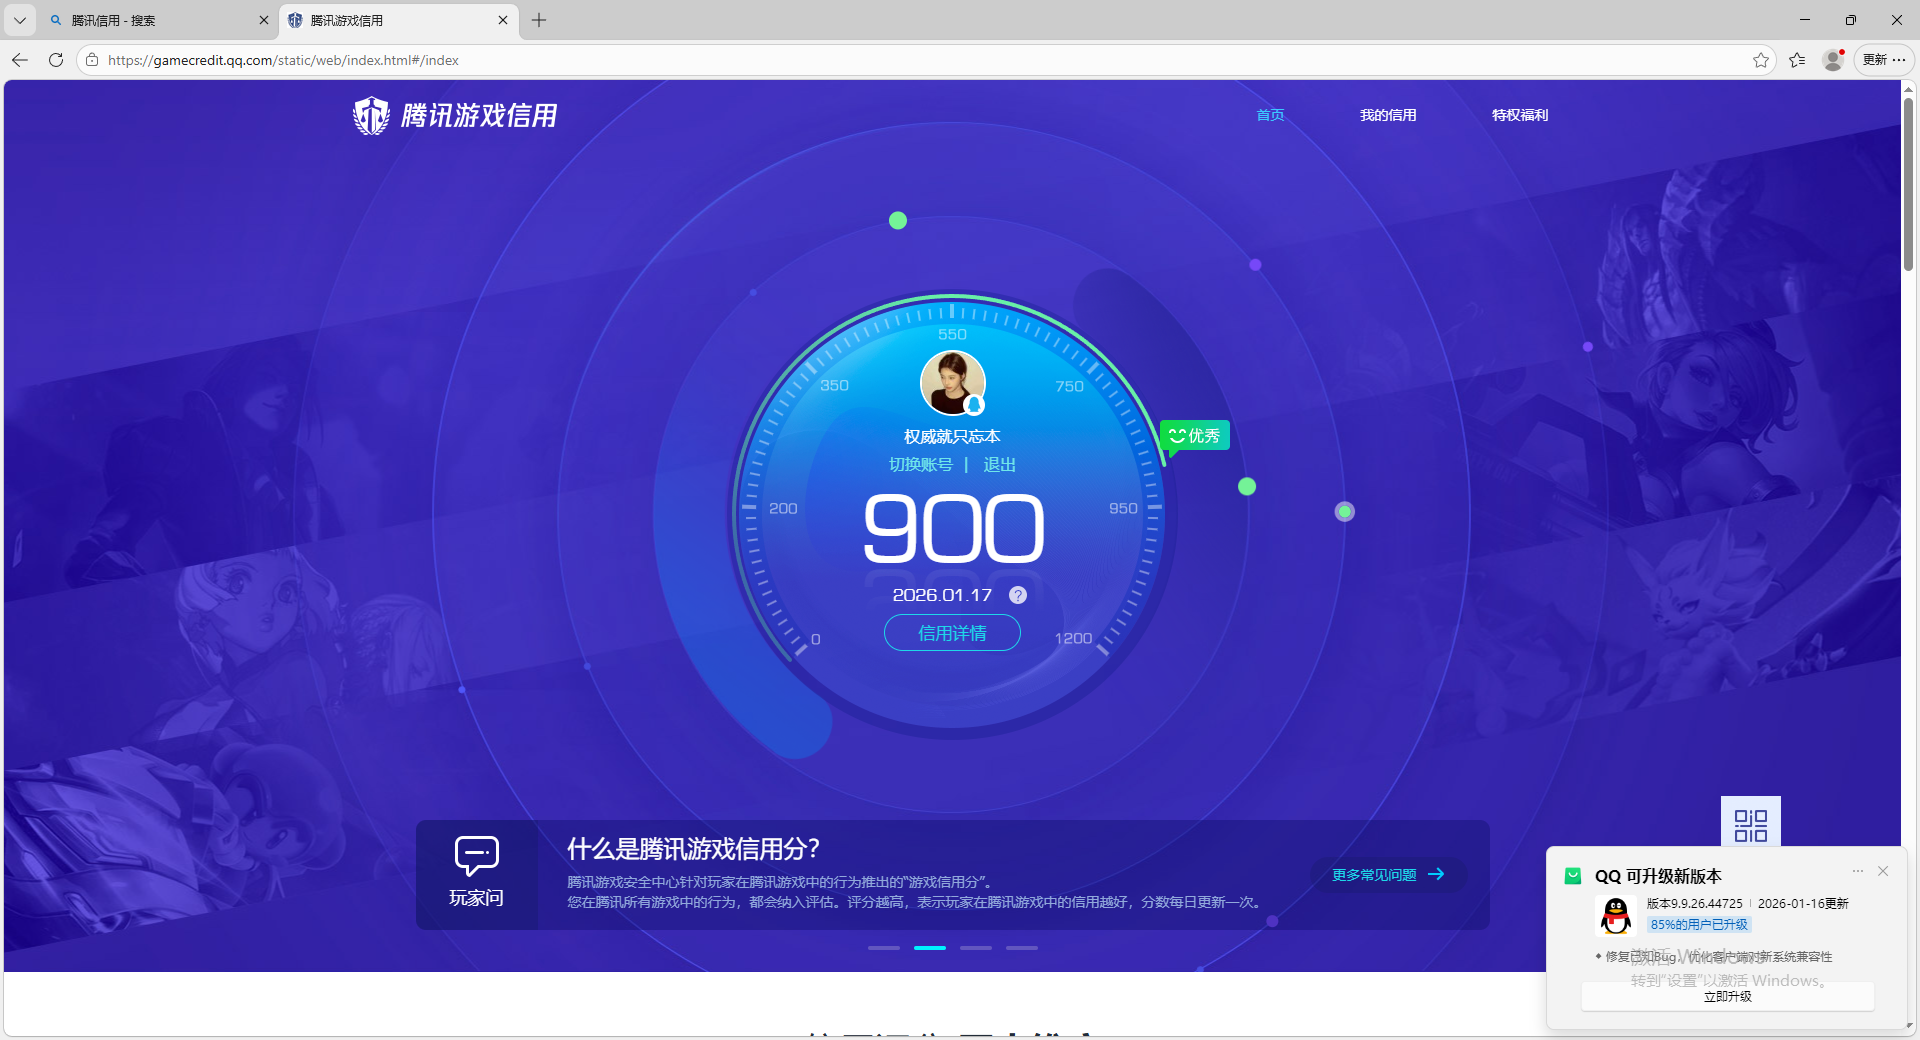Click the Tencent Game Credit shield logo
Screen dimensions: 1920x1040
371,116
